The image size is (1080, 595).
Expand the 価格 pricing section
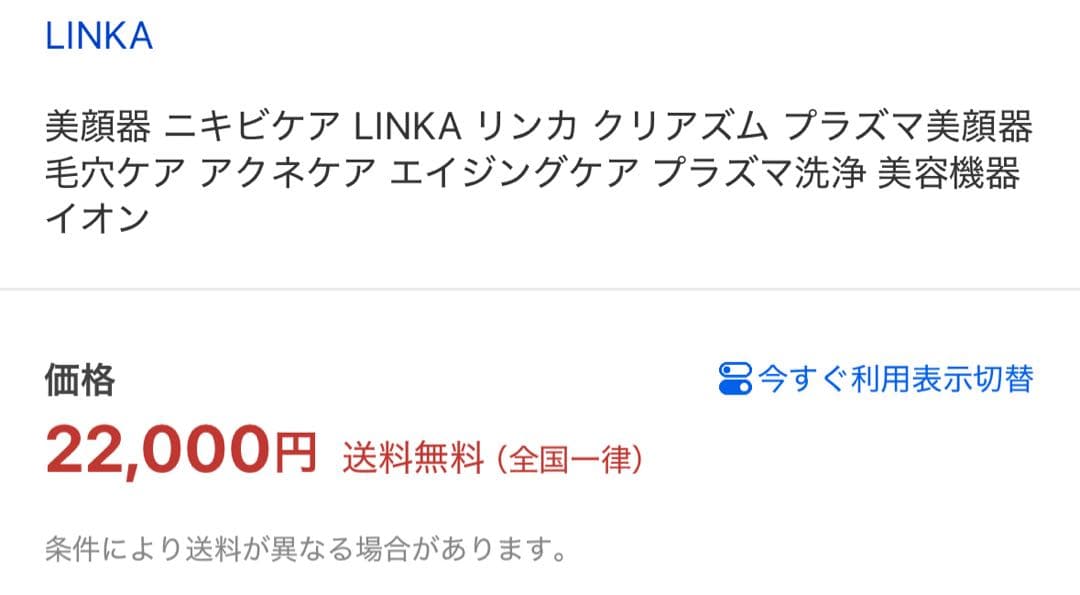(x=77, y=378)
